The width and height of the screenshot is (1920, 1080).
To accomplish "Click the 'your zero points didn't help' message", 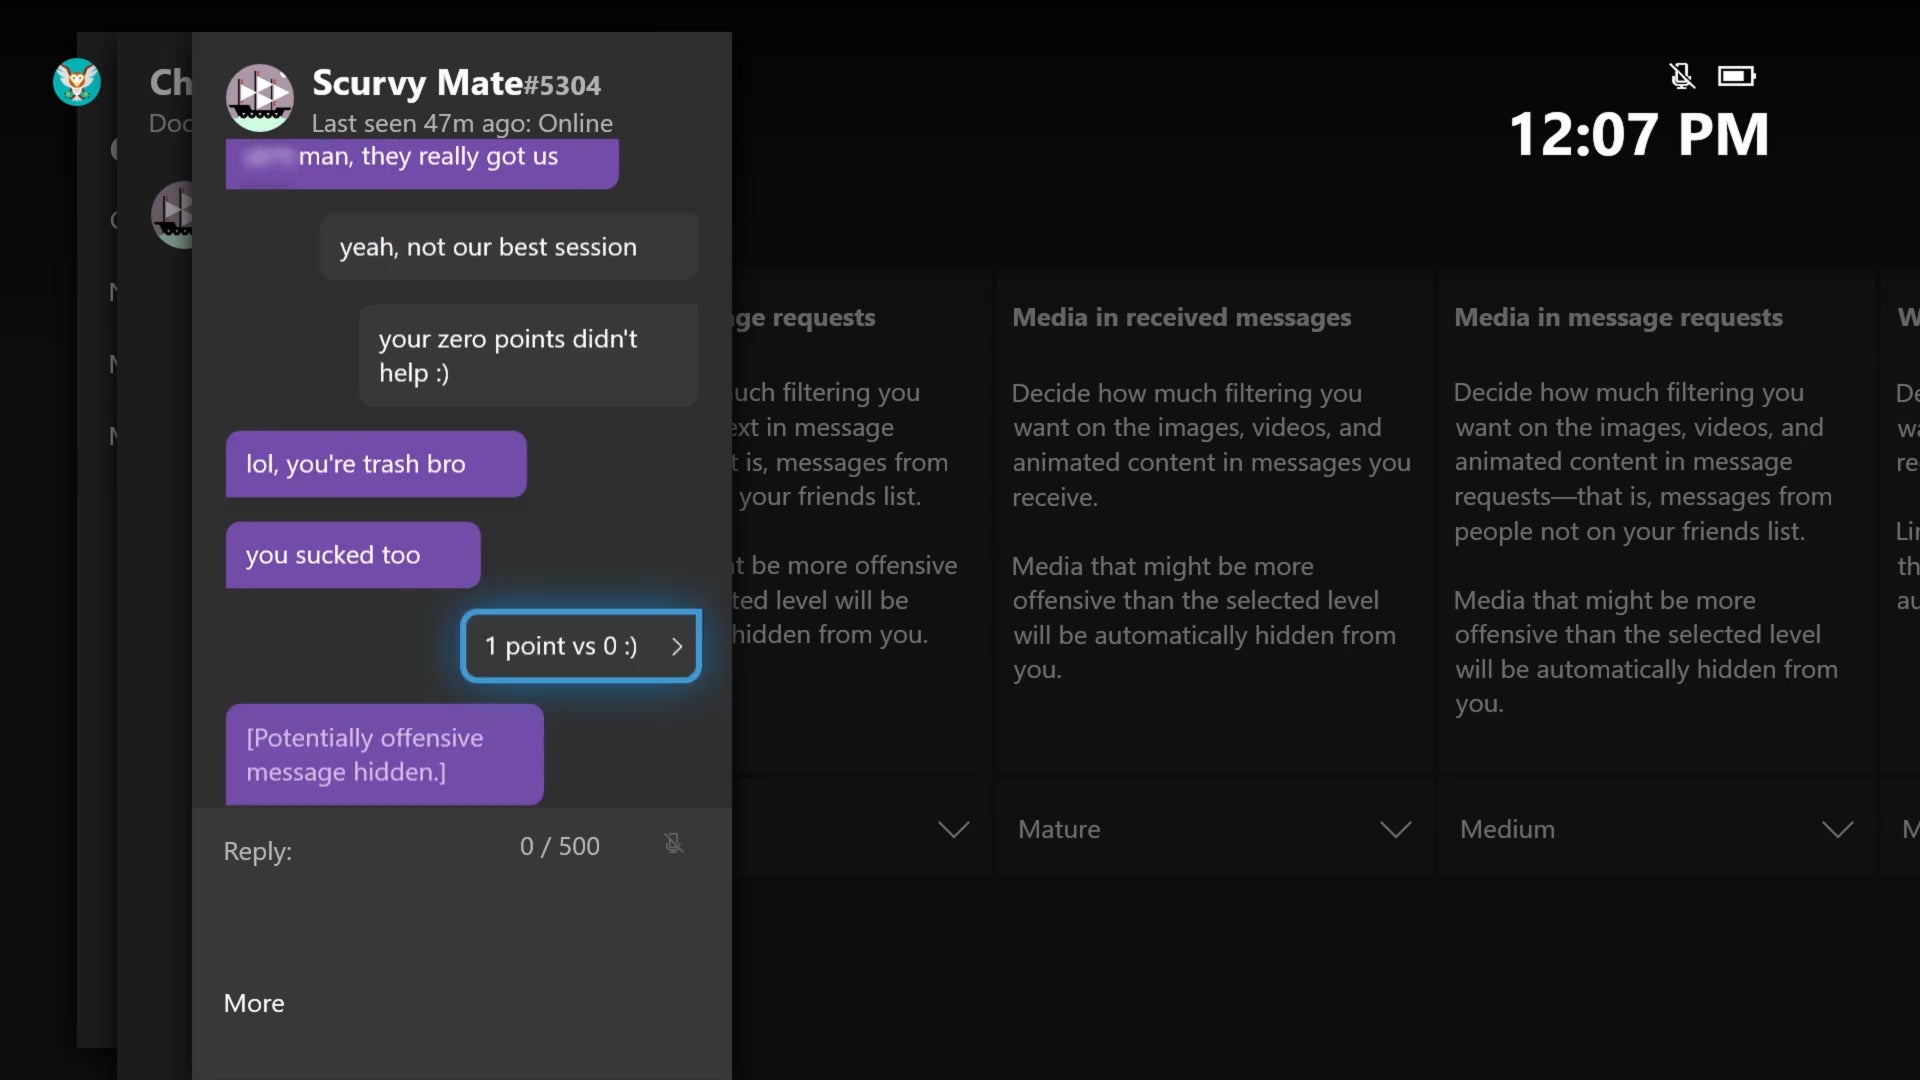I will [528, 356].
